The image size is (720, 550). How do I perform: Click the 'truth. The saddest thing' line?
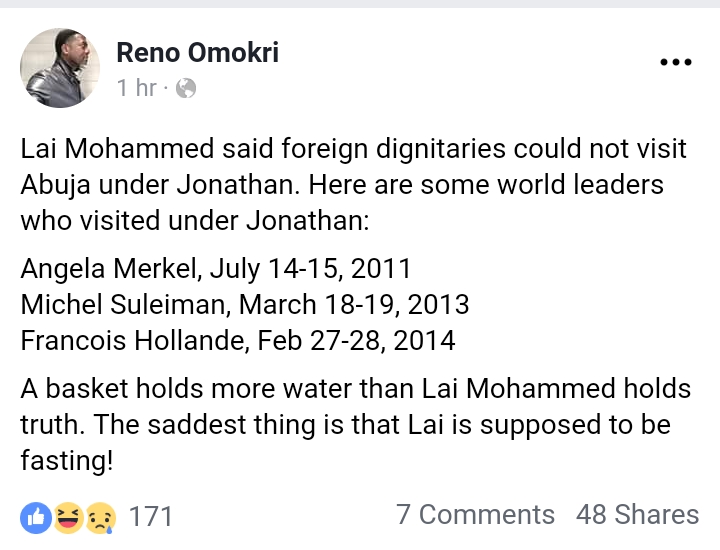coord(345,424)
